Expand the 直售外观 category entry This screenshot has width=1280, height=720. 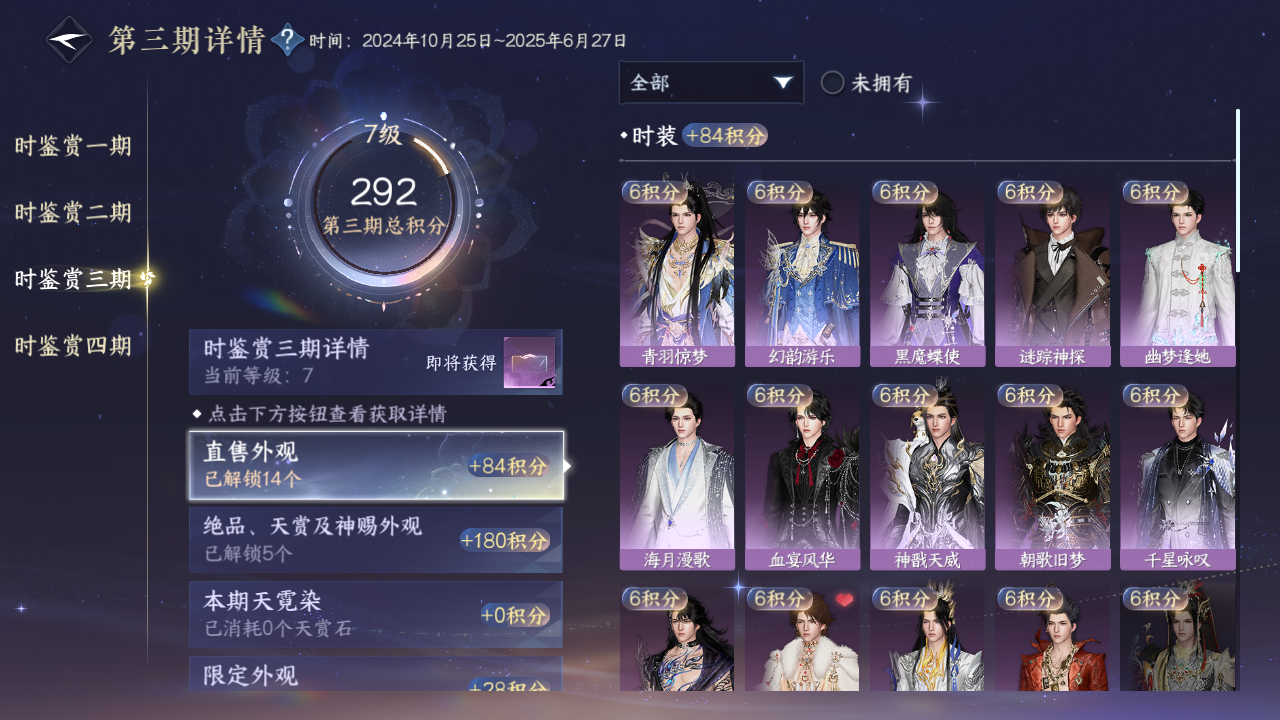[x=376, y=466]
